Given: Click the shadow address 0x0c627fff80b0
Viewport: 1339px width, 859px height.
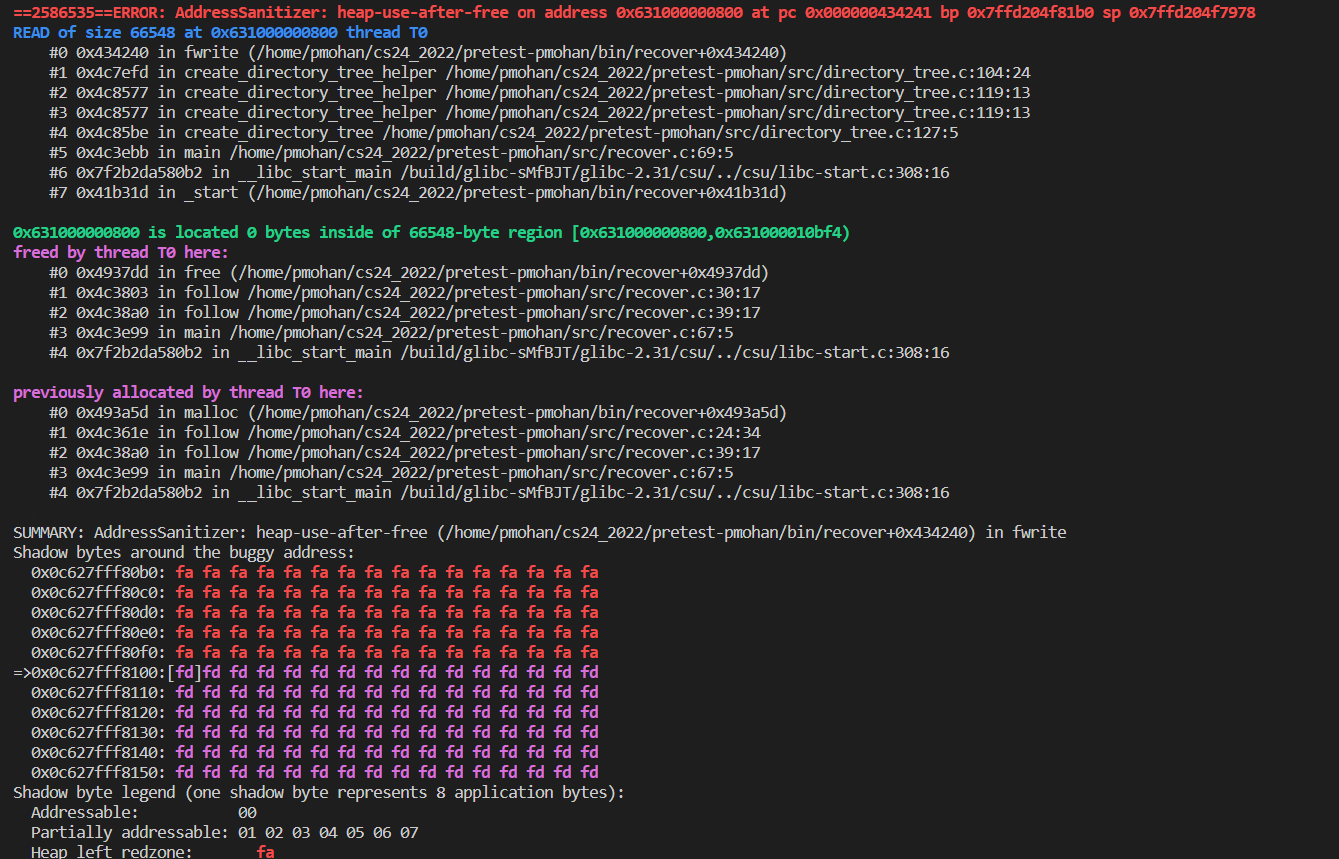Looking at the screenshot, I should [x=99, y=572].
